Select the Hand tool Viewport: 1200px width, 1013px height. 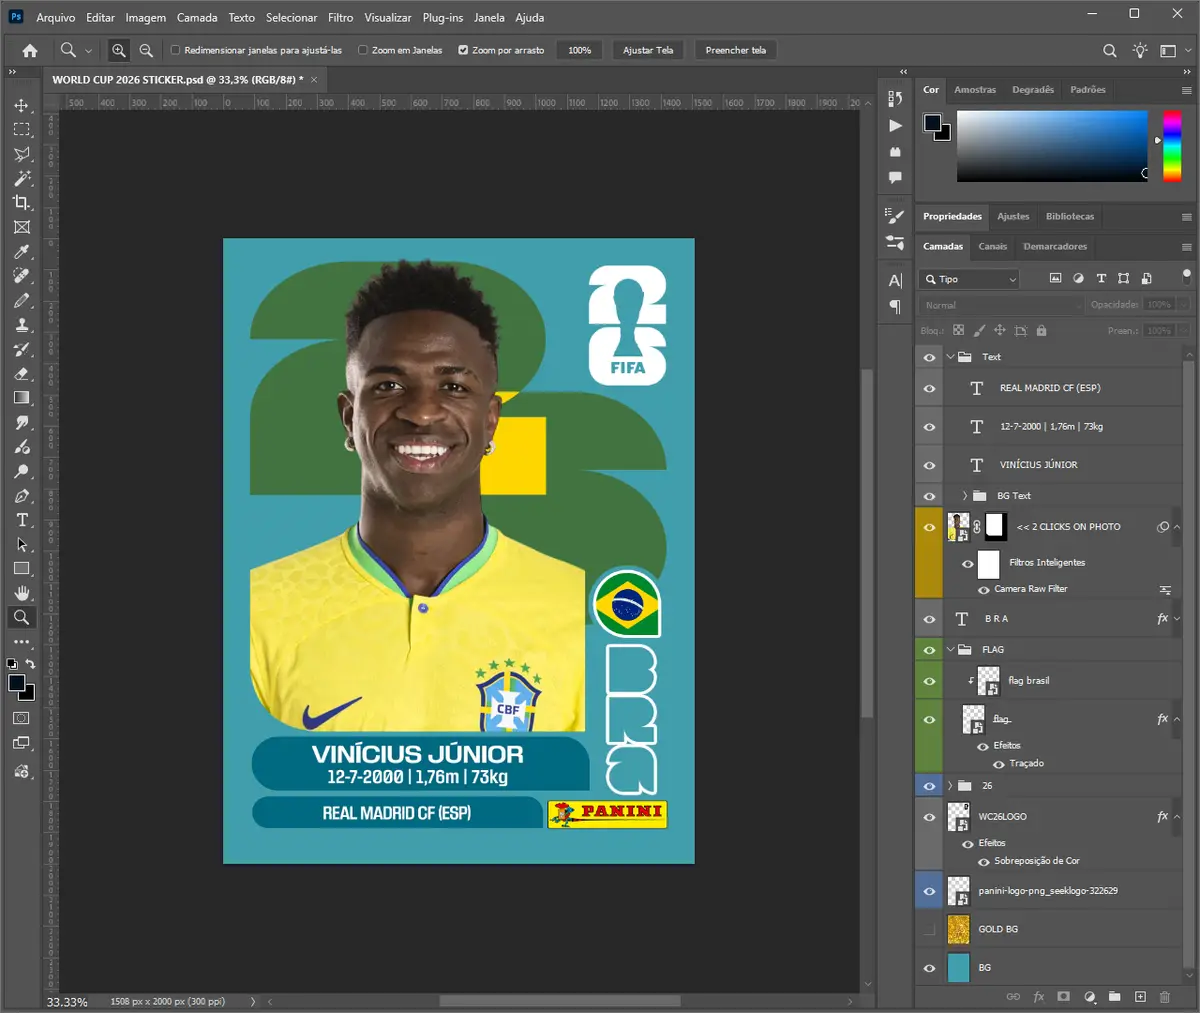(21, 593)
